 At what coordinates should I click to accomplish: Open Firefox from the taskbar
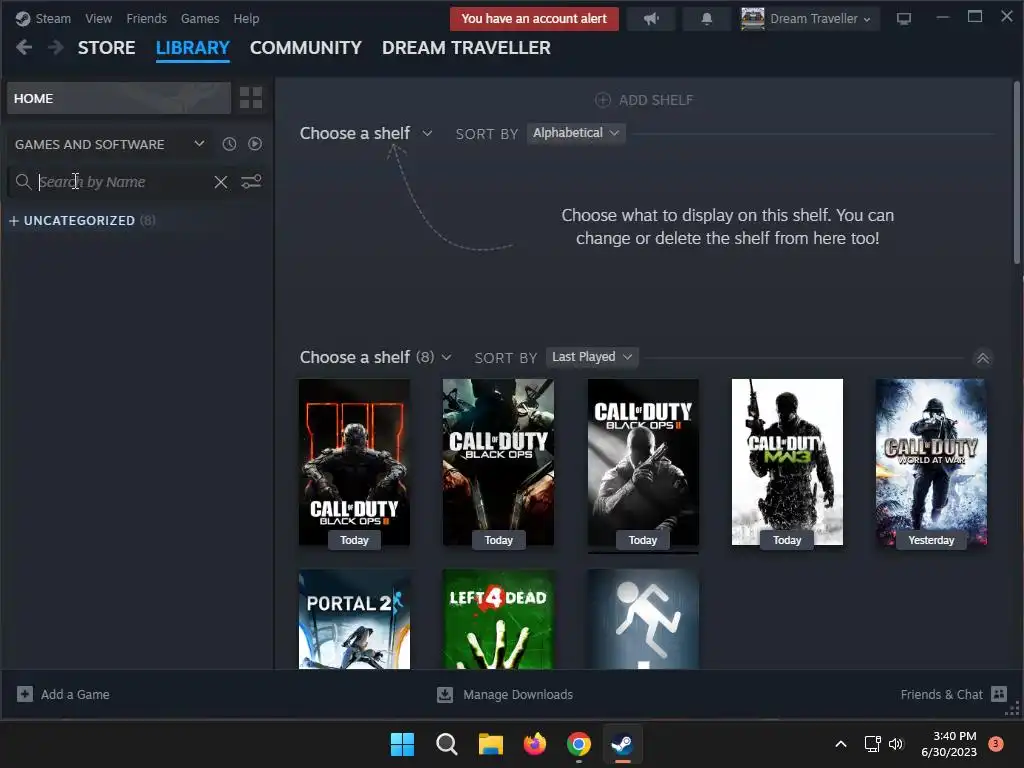(x=535, y=744)
